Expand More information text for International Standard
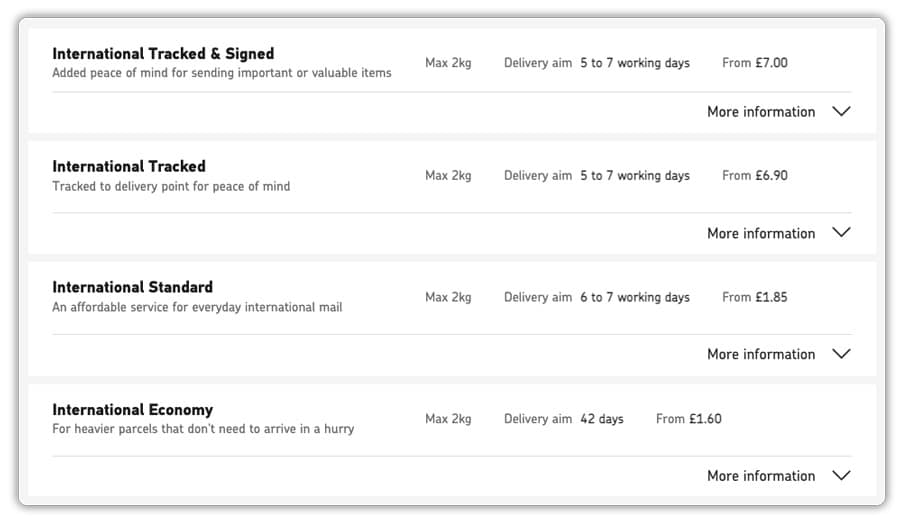This screenshot has height=521, width=900. [x=761, y=354]
